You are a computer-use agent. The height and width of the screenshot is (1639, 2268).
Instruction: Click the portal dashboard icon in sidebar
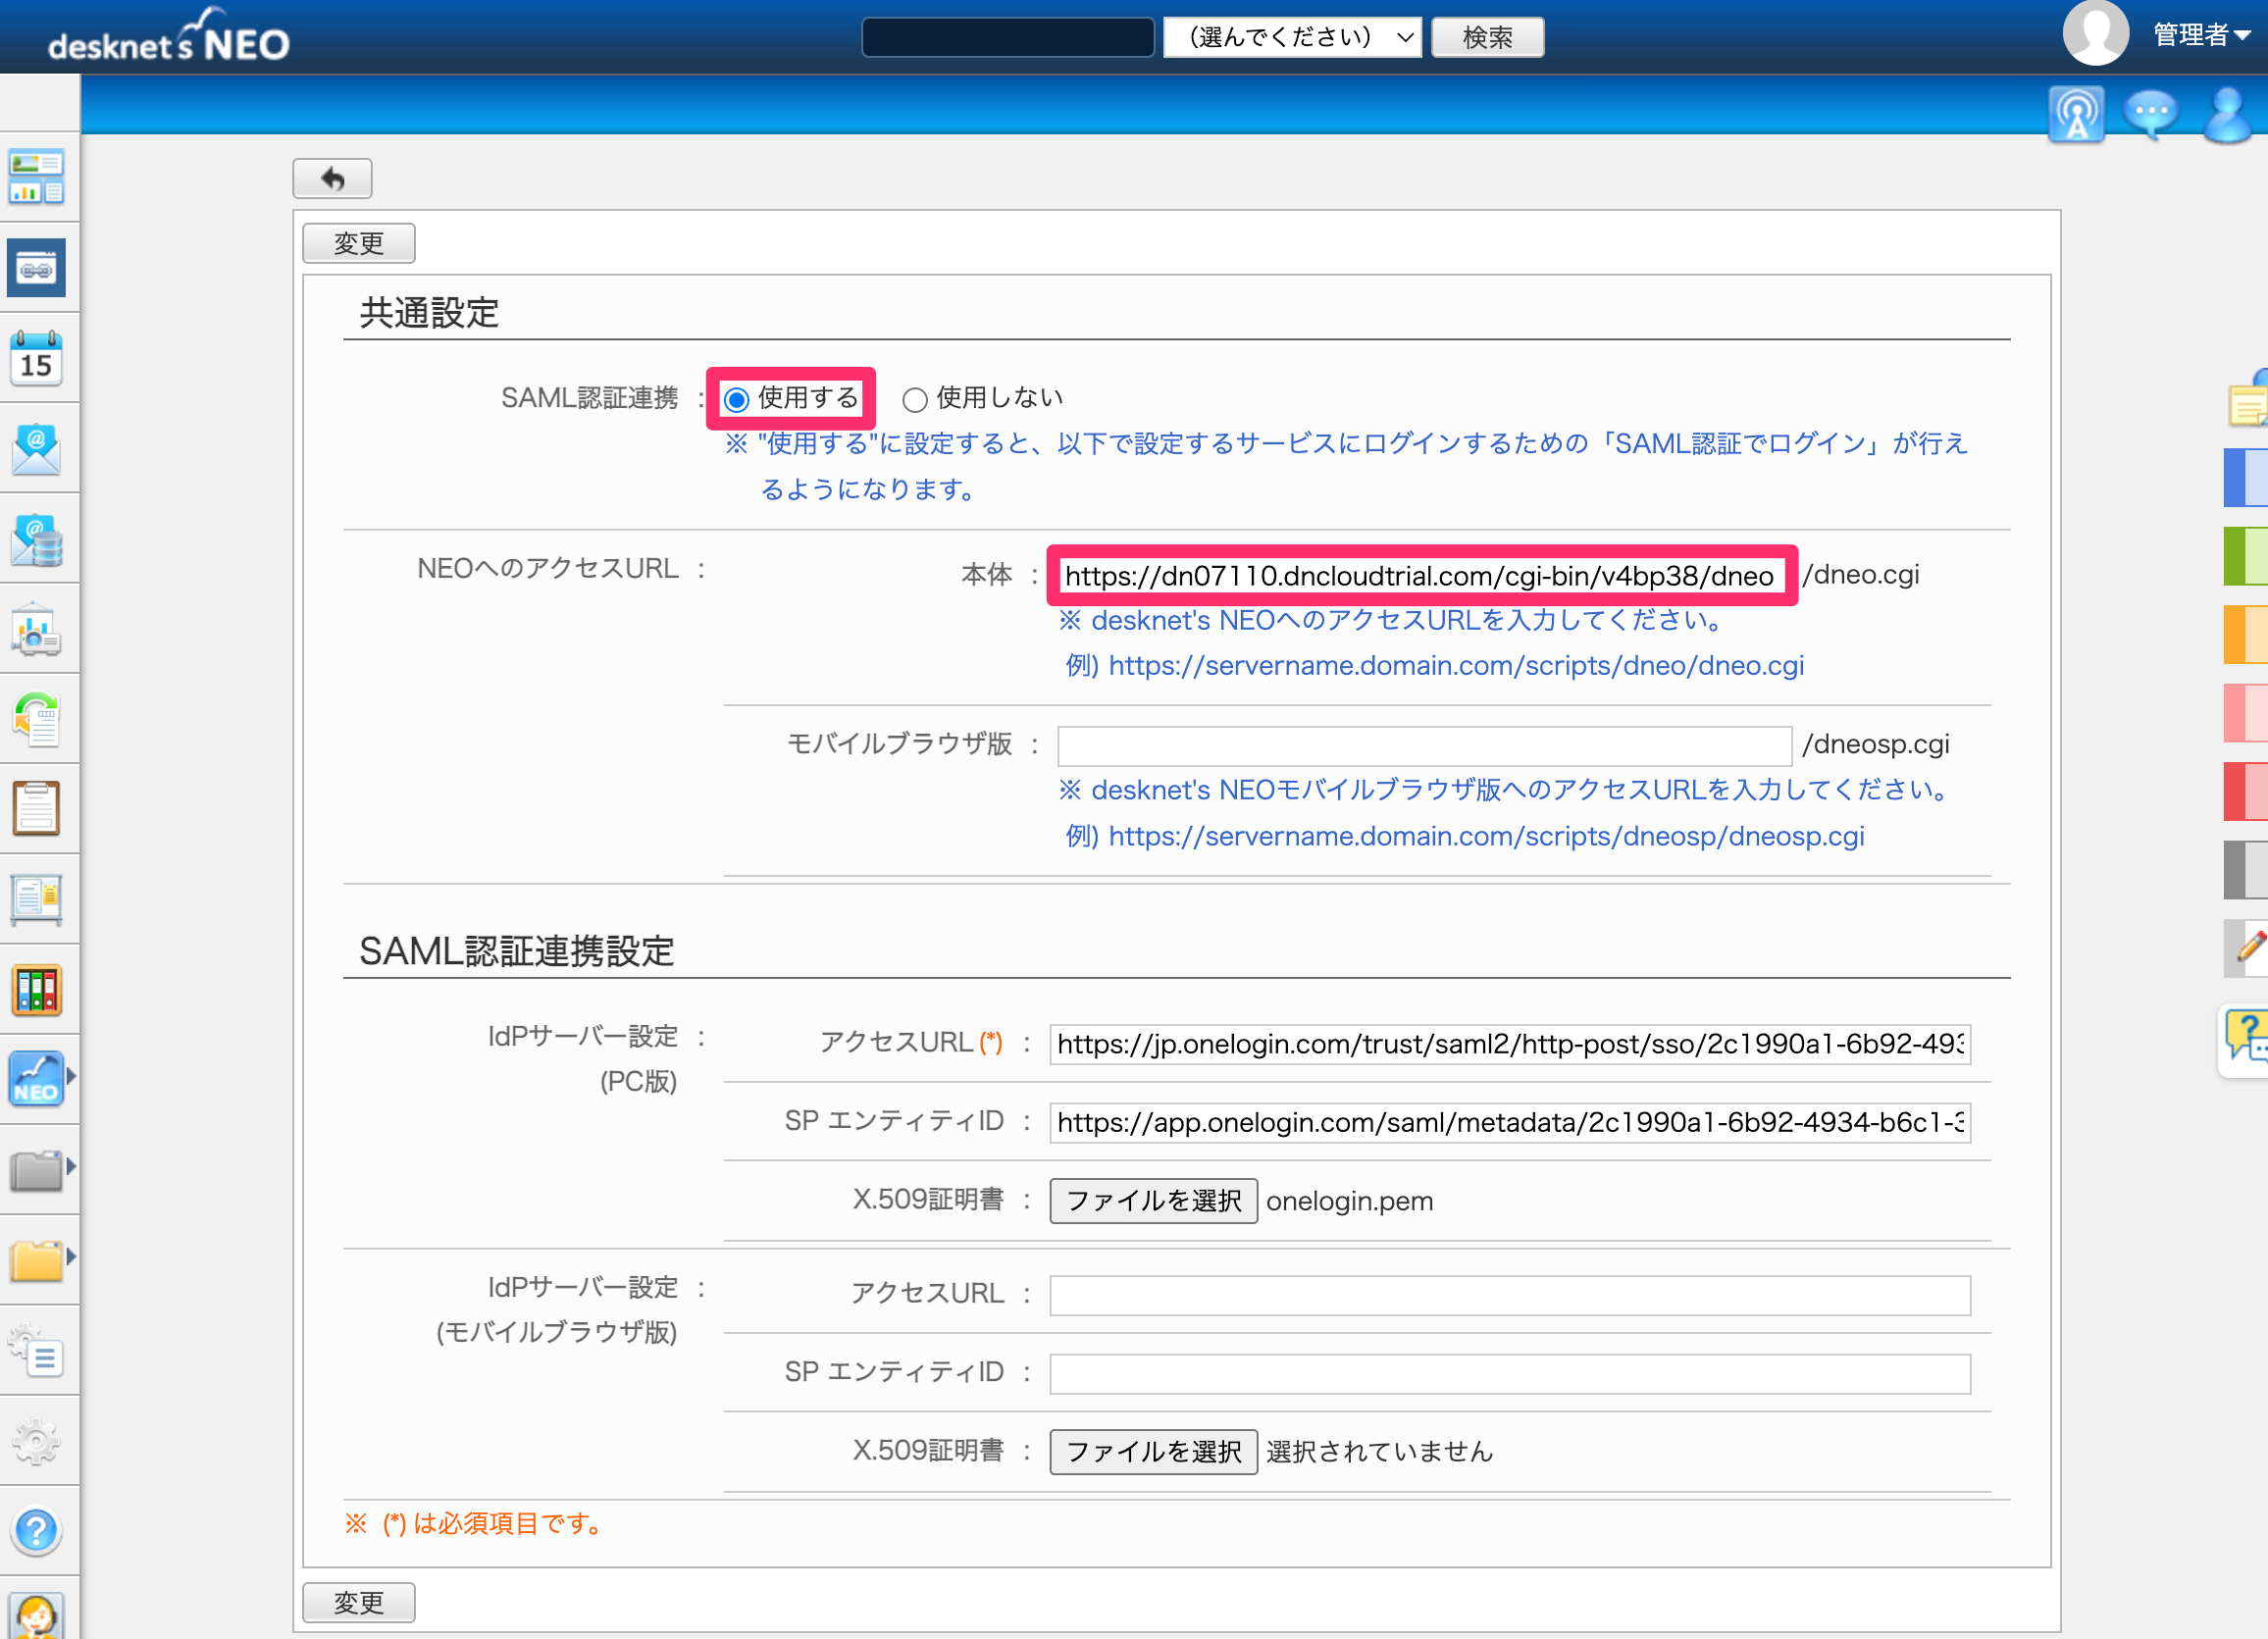tap(37, 178)
